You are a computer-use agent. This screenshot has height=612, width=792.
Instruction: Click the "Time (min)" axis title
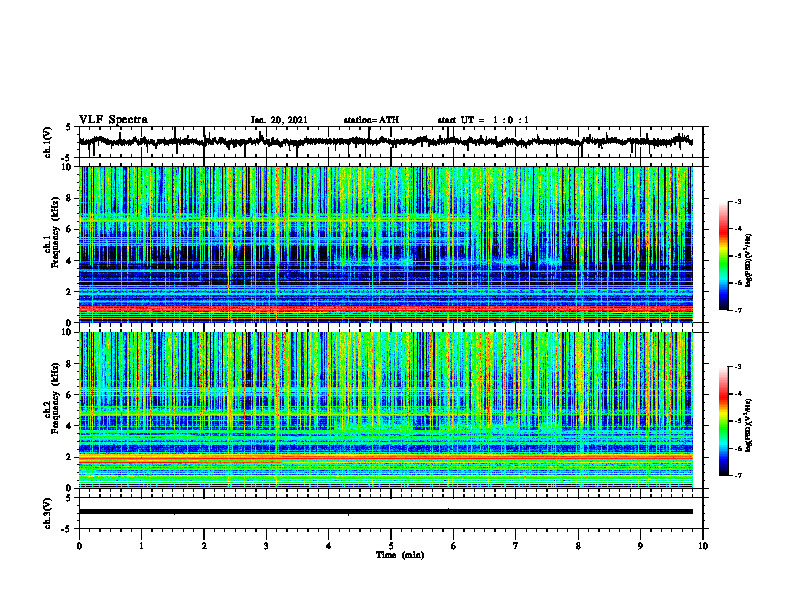(400, 555)
